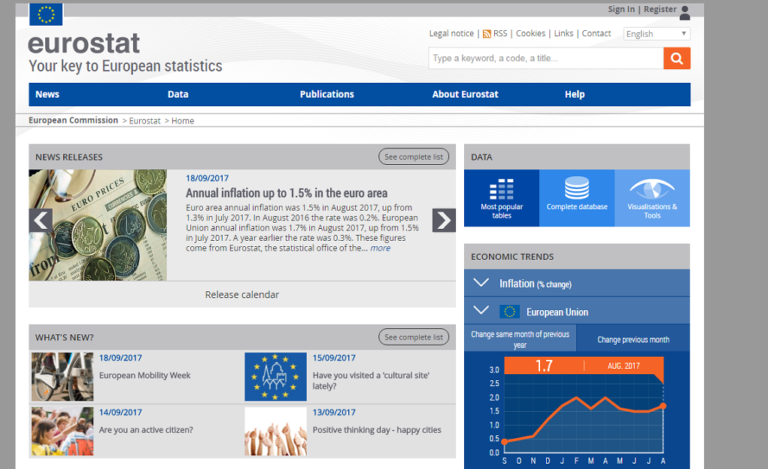Image resolution: width=768 pixels, height=469 pixels.
Task: Collapse the Inflation (% change) section
Action: (x=481, y=283)
